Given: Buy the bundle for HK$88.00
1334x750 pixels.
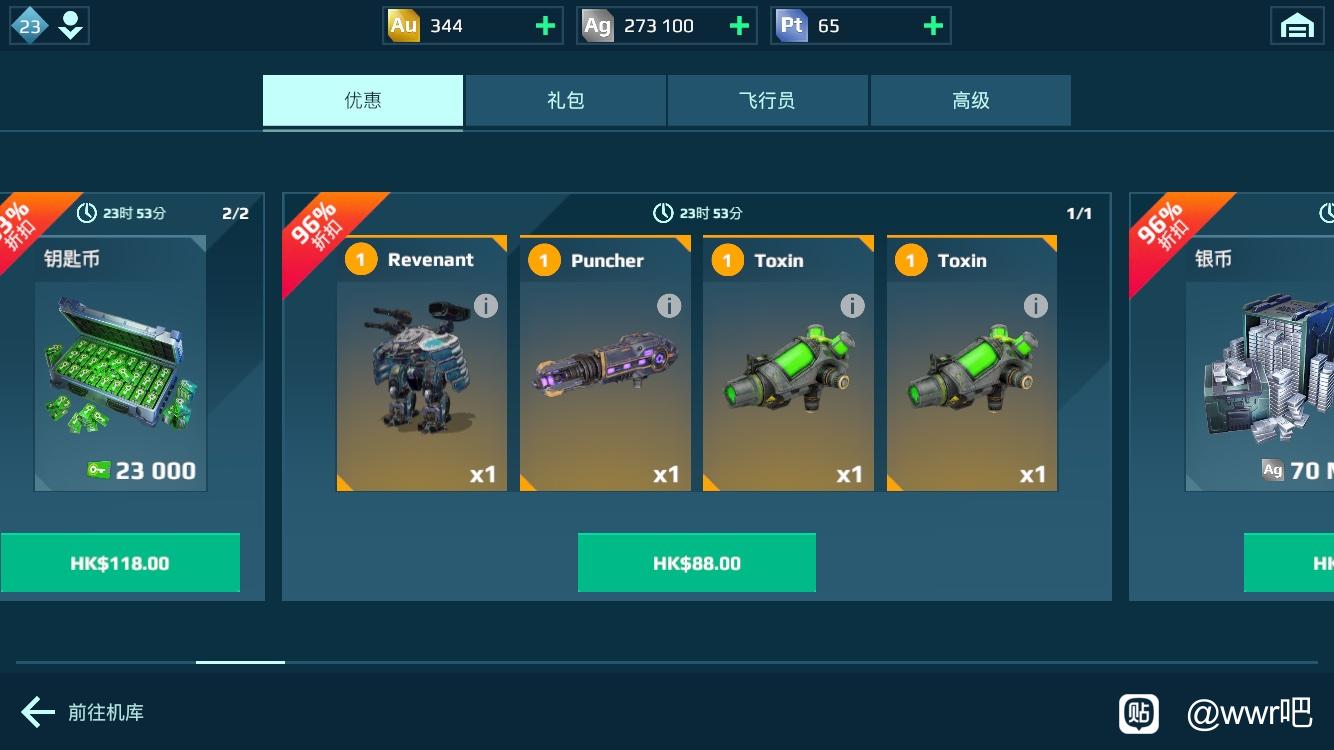Looking at the screenshot, I should pyautogui.click(x=697, y=563).
